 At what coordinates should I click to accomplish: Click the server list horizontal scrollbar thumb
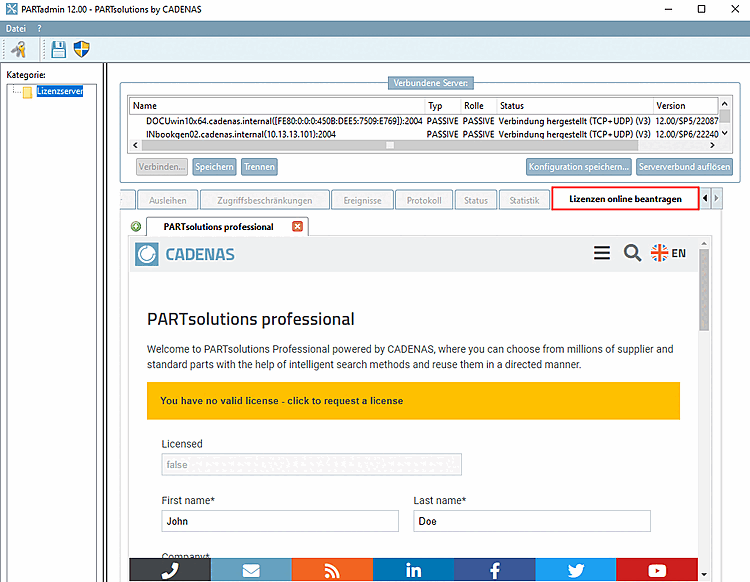pyautogui.click(x=390, y=145)
